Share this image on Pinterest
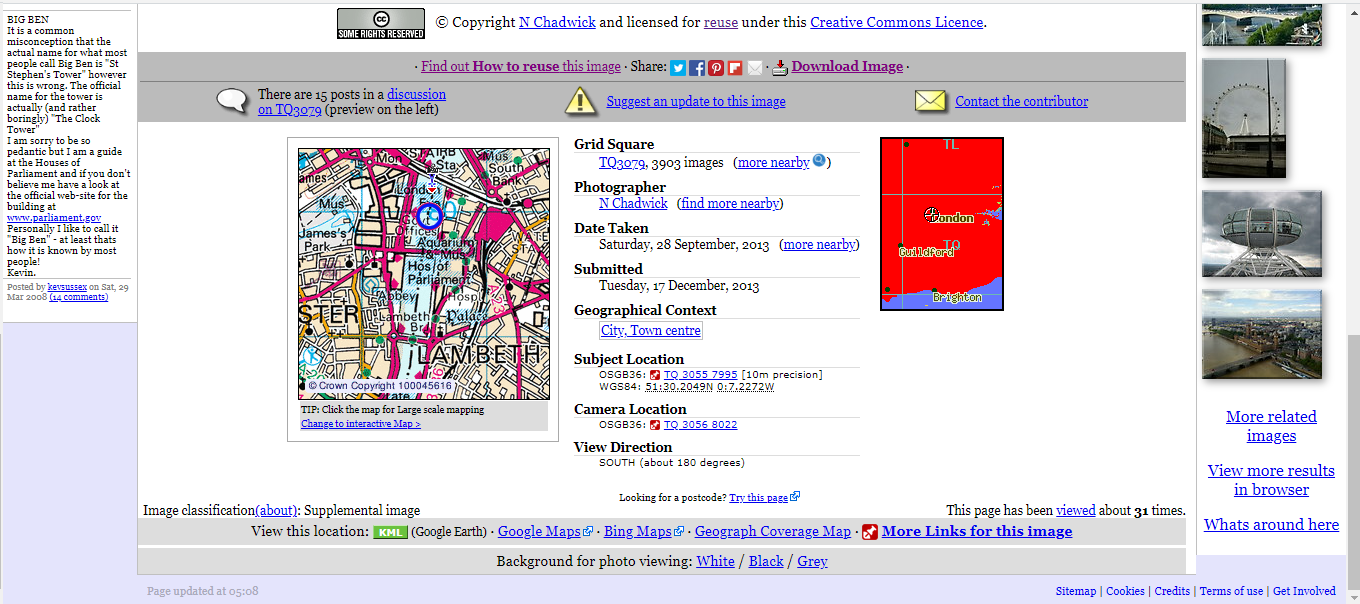The width and height of the screenshot is (1360, 604). (716, 68)
